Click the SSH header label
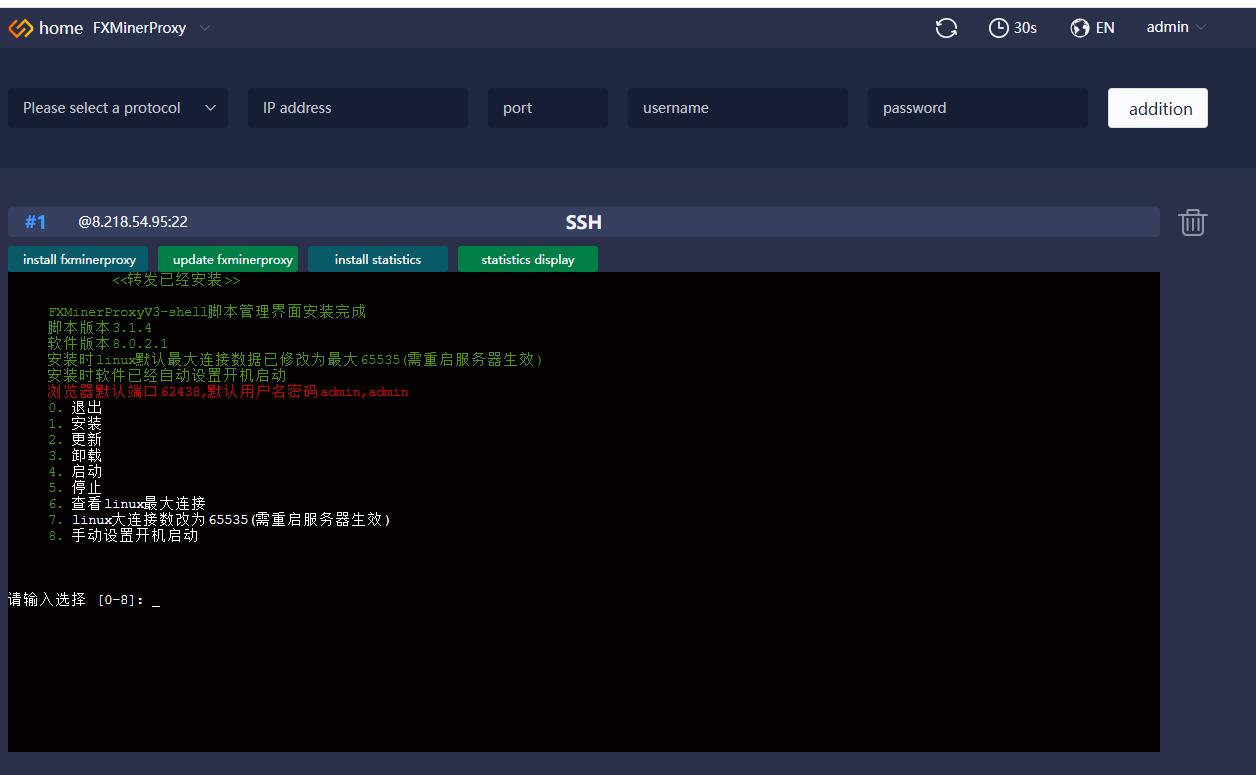The image size is (1256, 775). coord(584,222)
